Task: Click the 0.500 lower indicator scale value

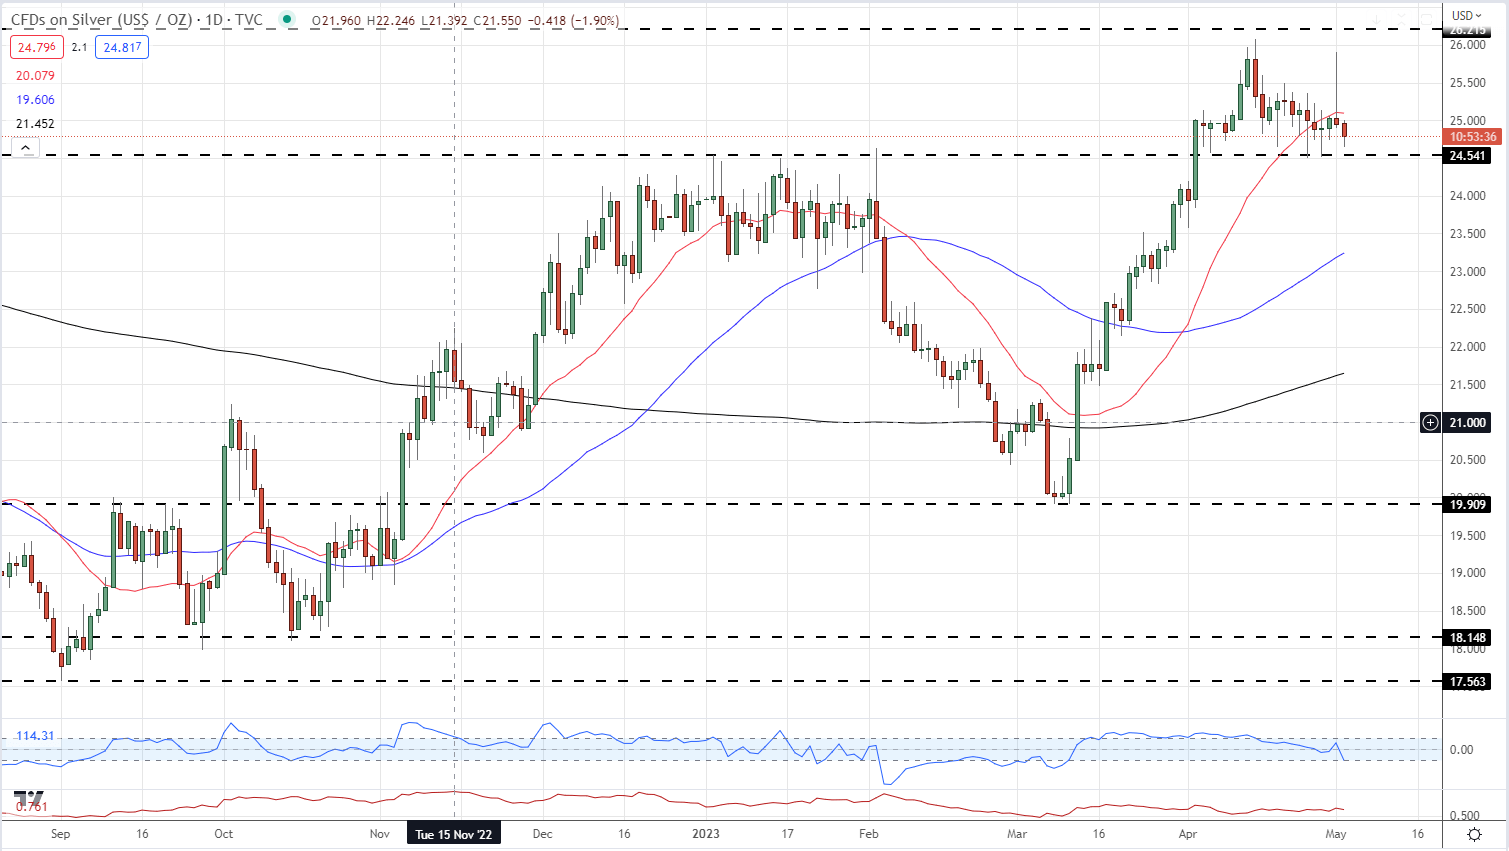Action: [1465, 816]
